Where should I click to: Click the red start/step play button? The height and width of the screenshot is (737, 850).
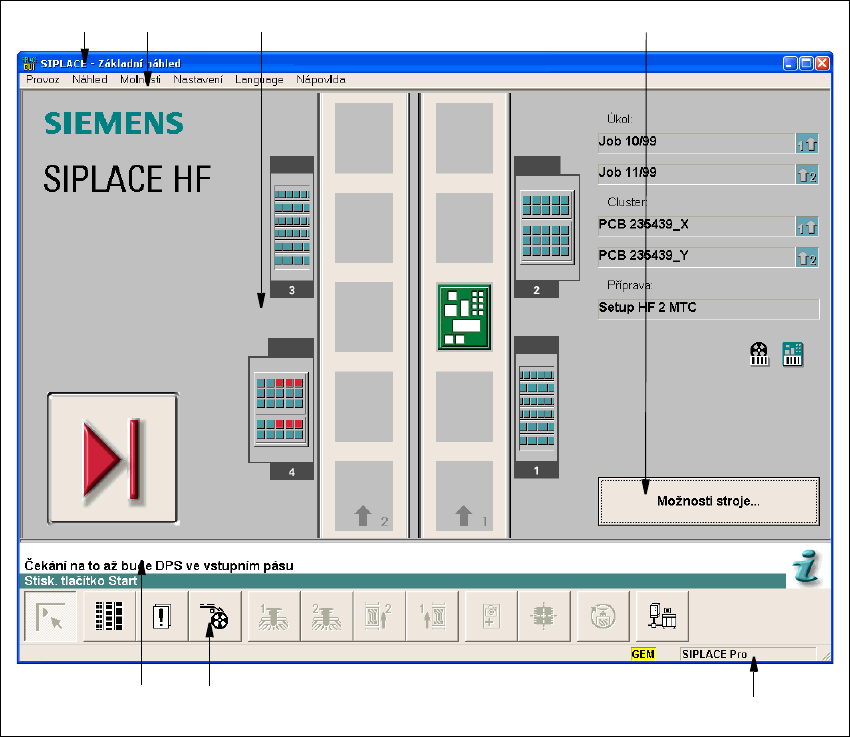113,458
